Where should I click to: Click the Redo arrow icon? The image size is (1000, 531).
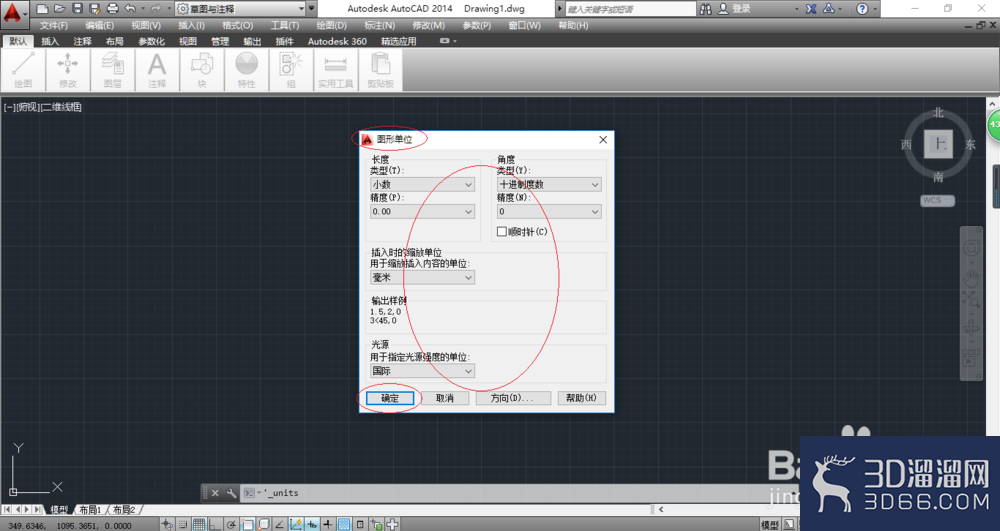click(156, 9)
